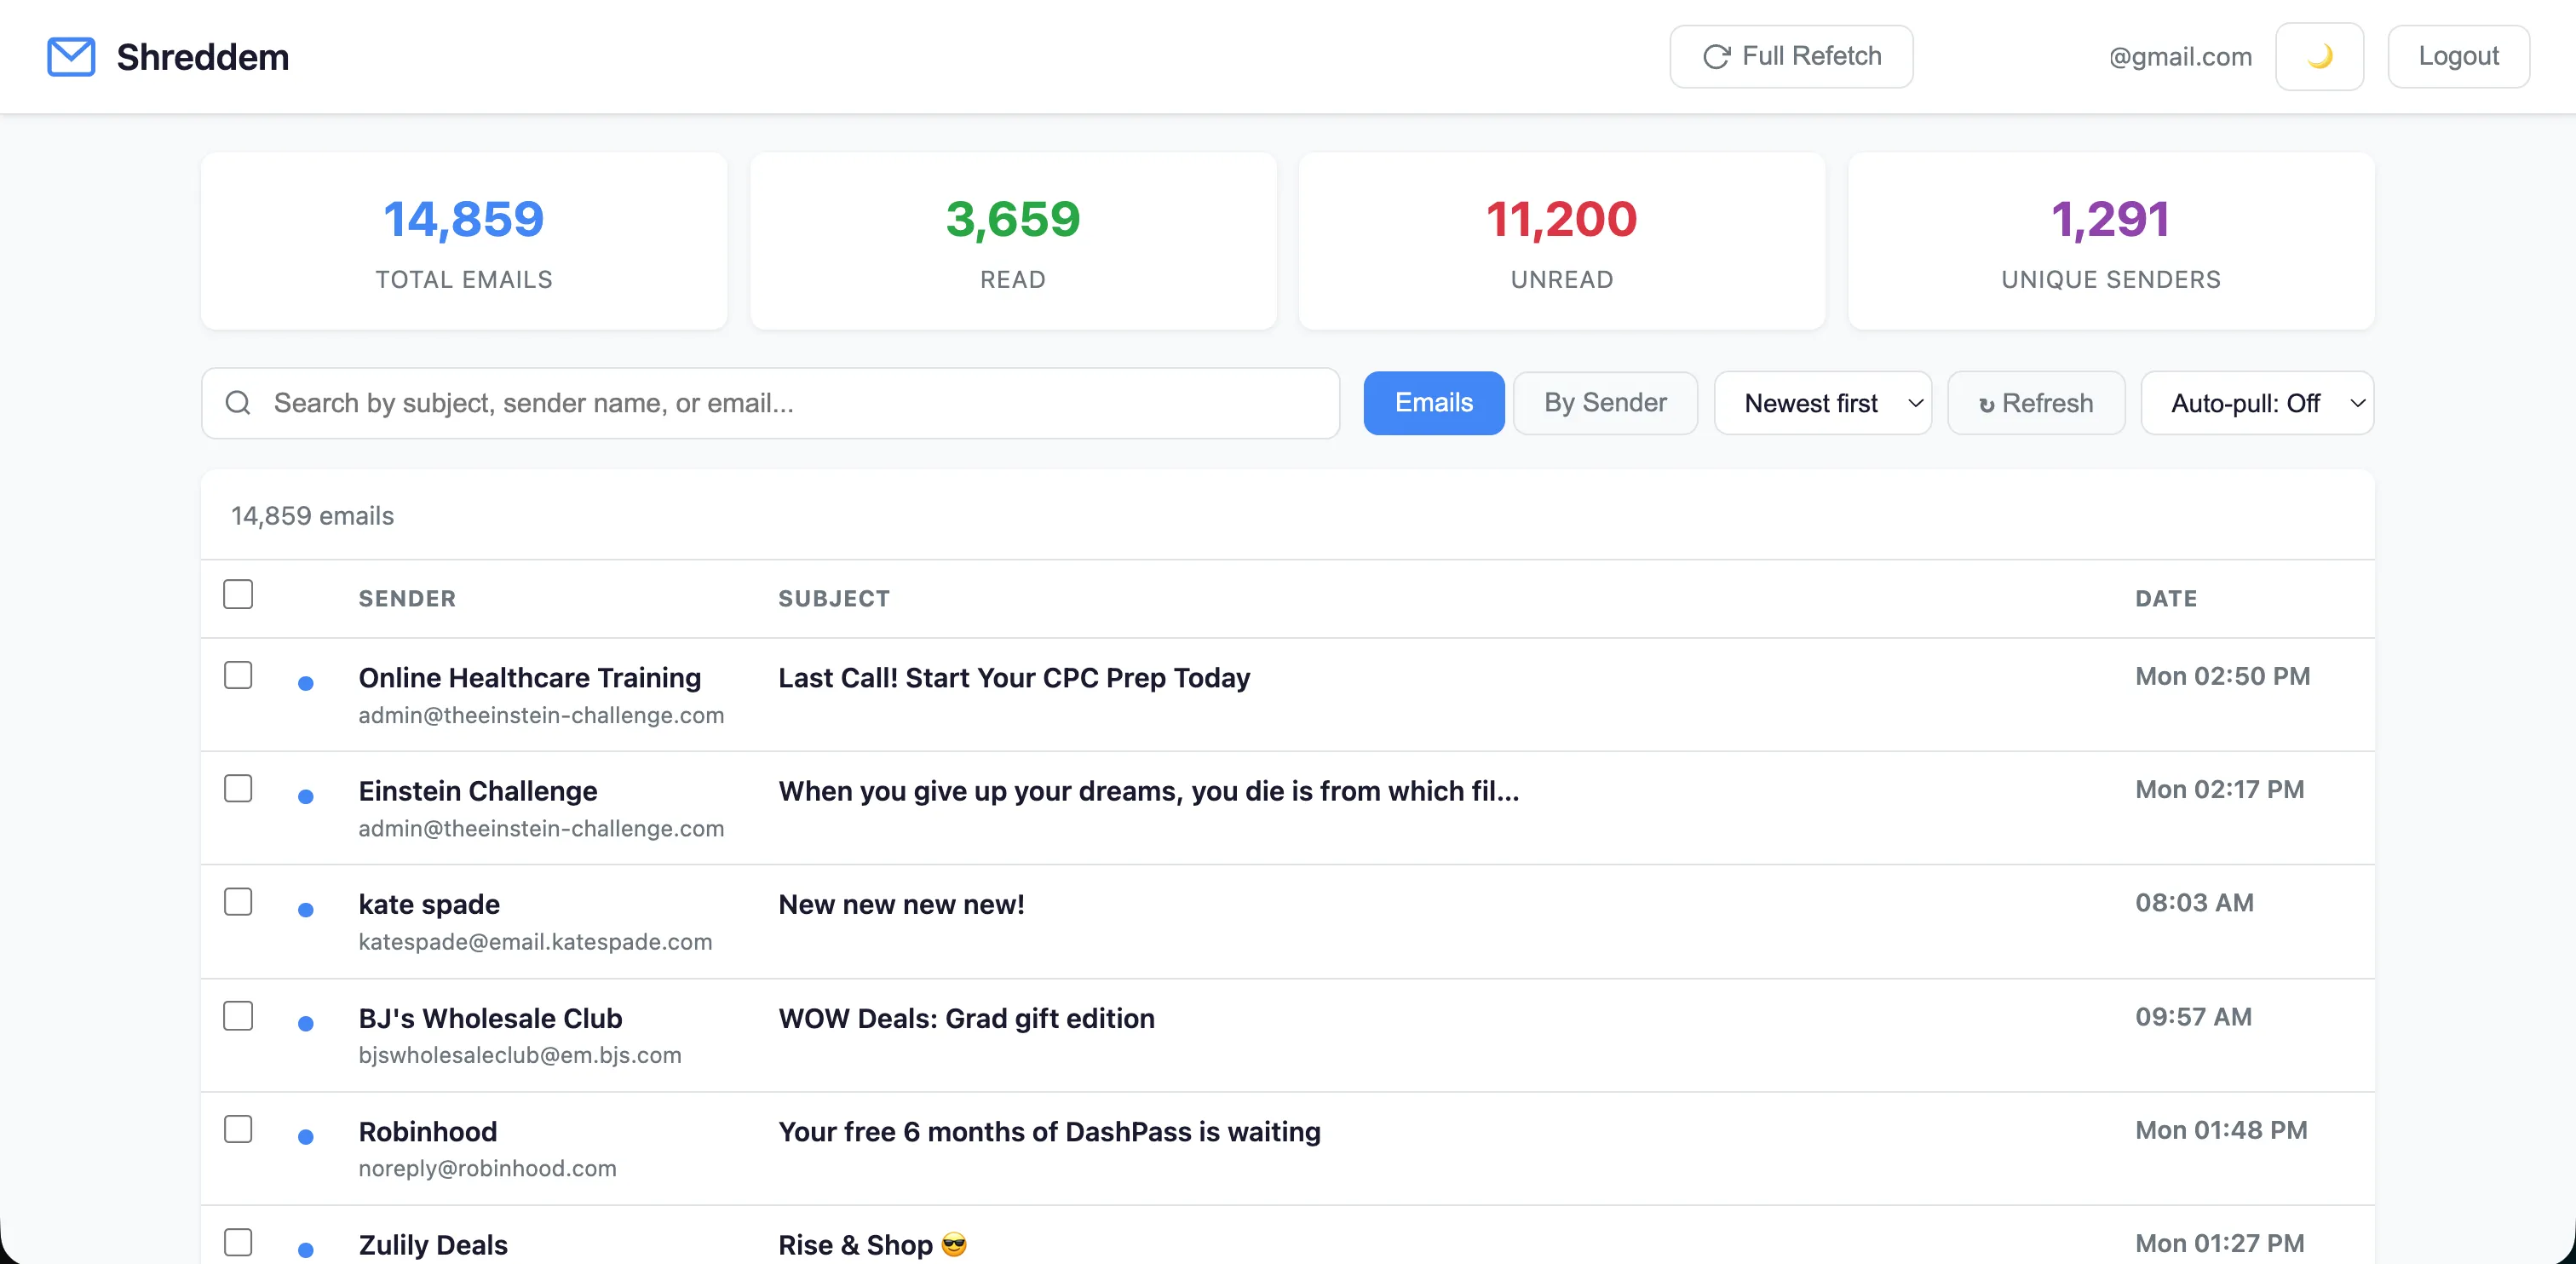Click the 3,659 Read stat card
2576x1264 pixels.
[1013, 241]
